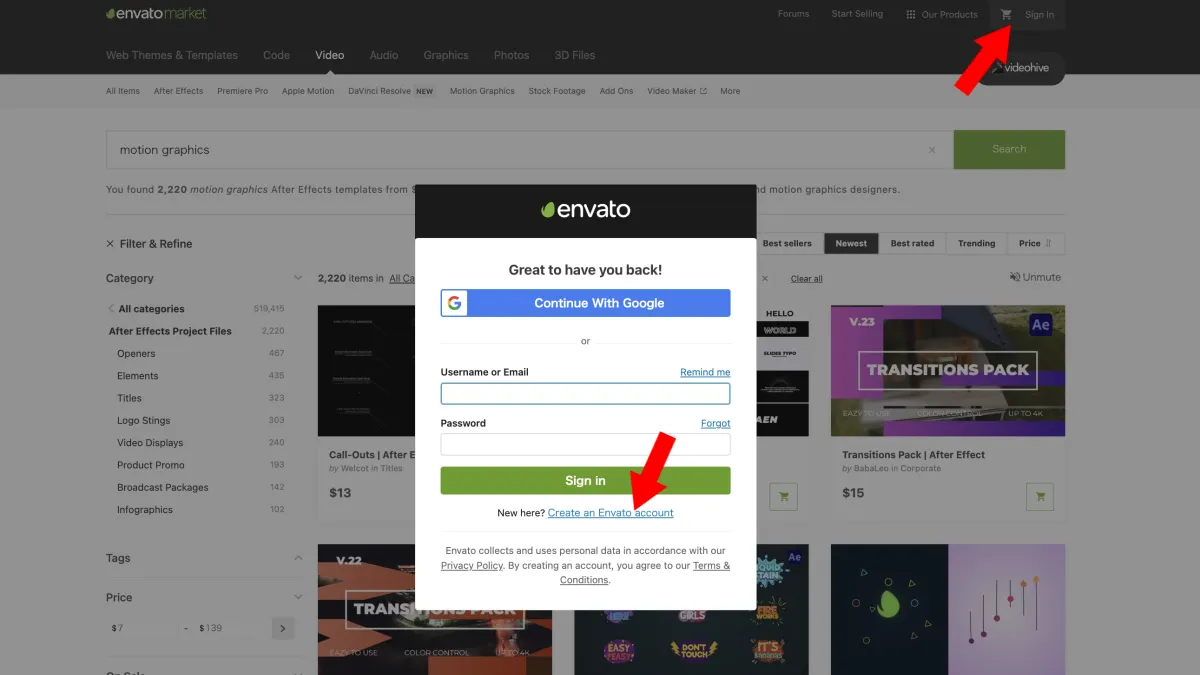This screenshot has width=1200, height=675.
Task: Select Broadcast Packages category
Action: tap(162, 487)
